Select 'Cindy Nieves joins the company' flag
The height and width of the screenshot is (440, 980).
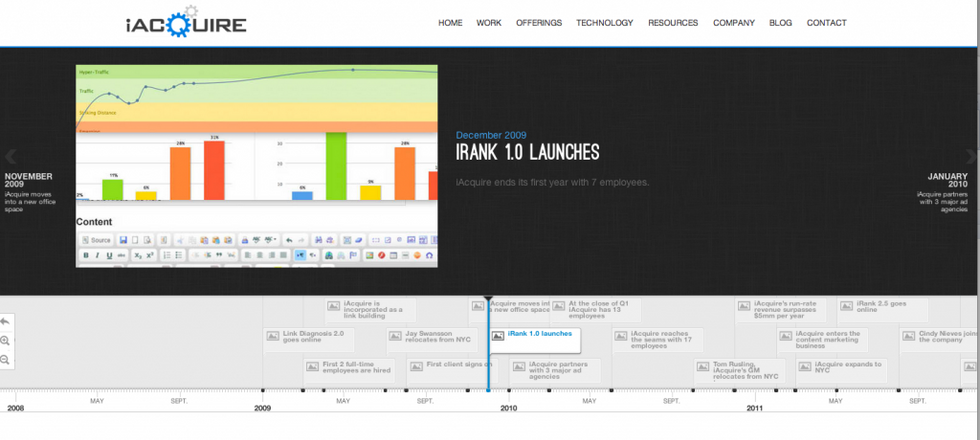[939, 339]
